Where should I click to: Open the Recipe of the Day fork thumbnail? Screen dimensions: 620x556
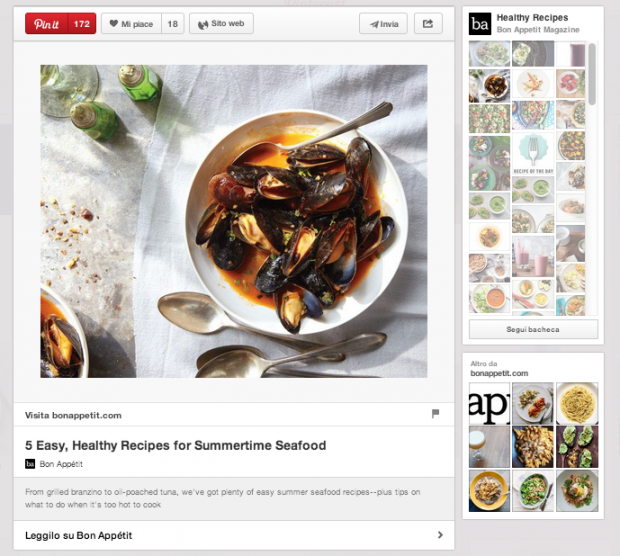[x=533, y=154]
